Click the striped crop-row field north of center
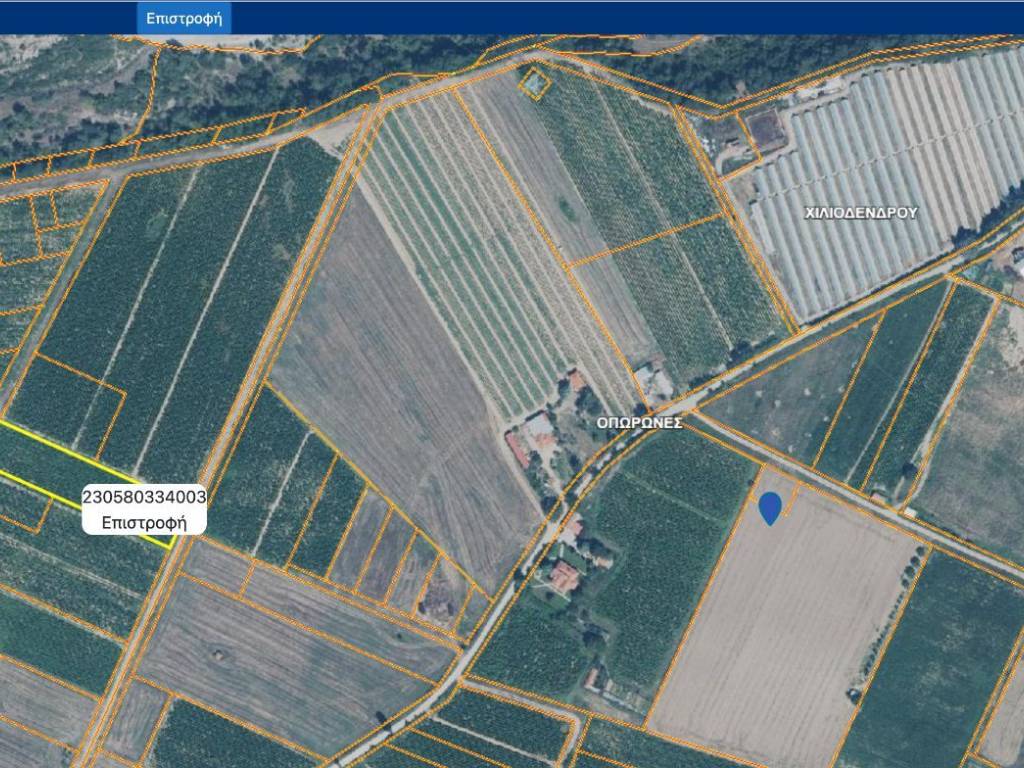1024x768 pixels. coord(470,250)
